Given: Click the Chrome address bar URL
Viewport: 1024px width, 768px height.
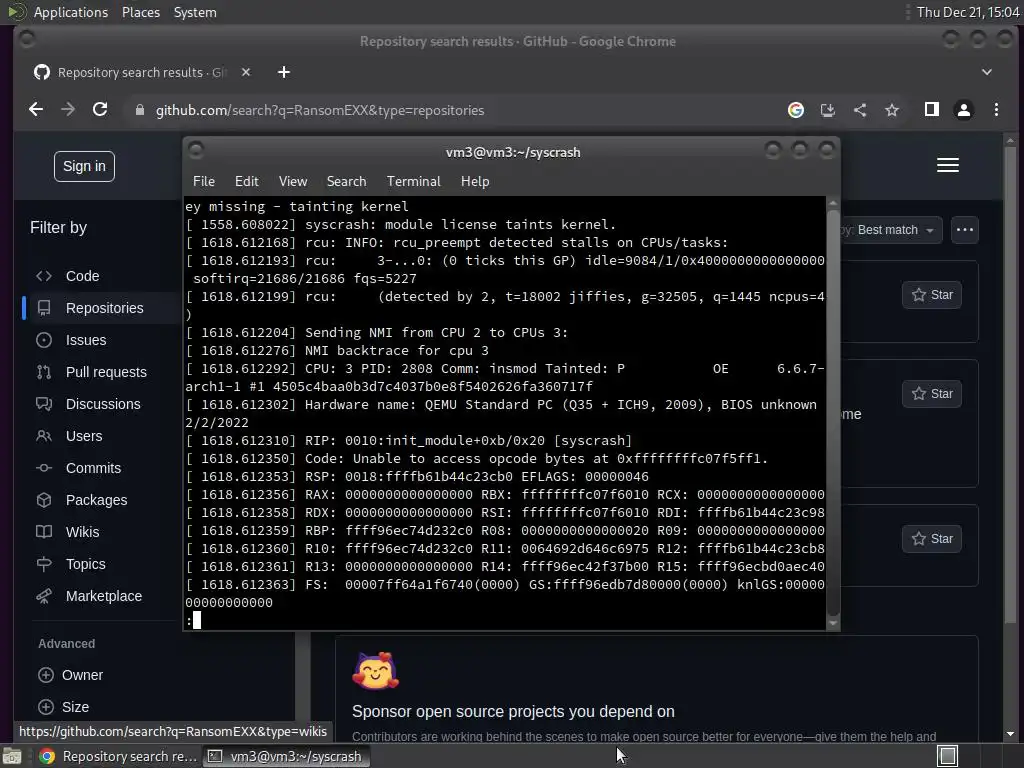Looking at the screenshot, I should point(319,110).
